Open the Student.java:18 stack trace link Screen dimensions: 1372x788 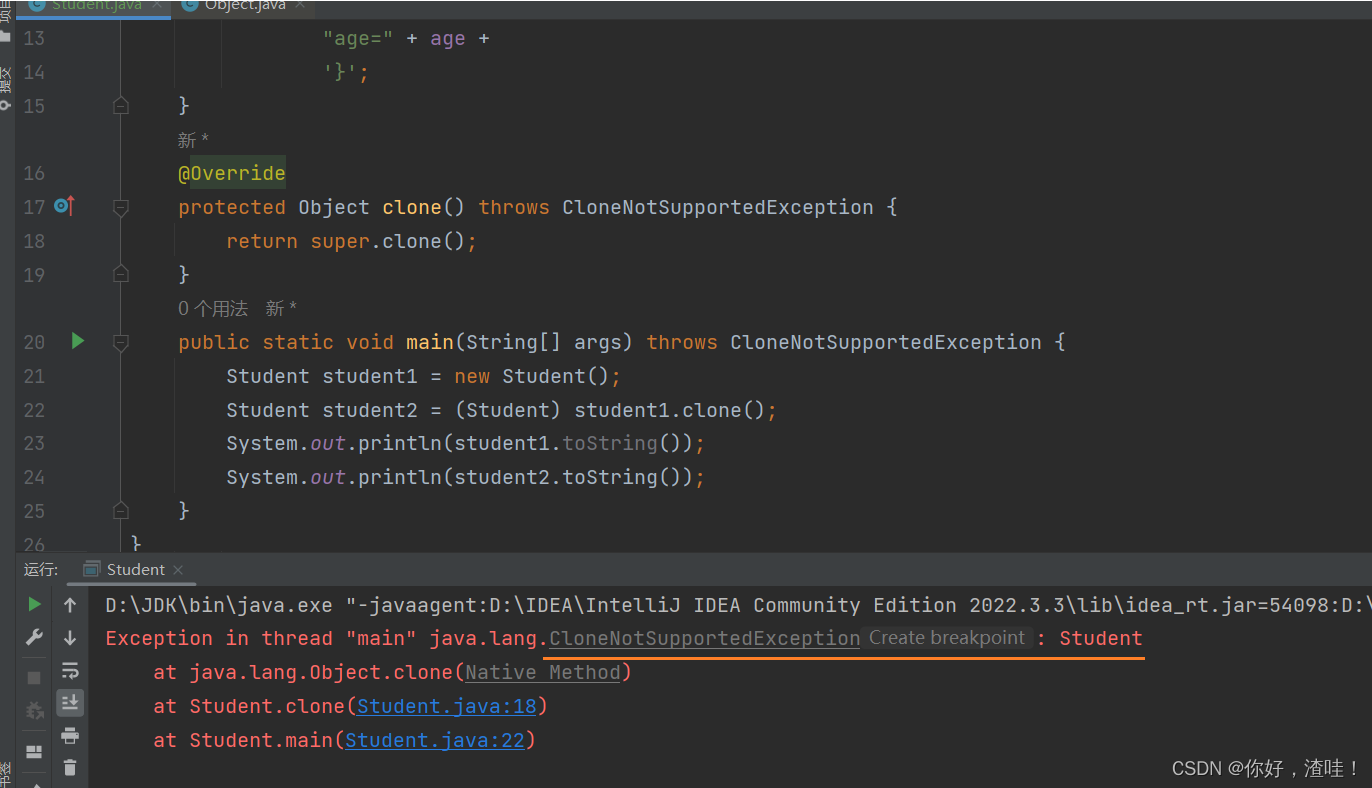tap(447, 706)
